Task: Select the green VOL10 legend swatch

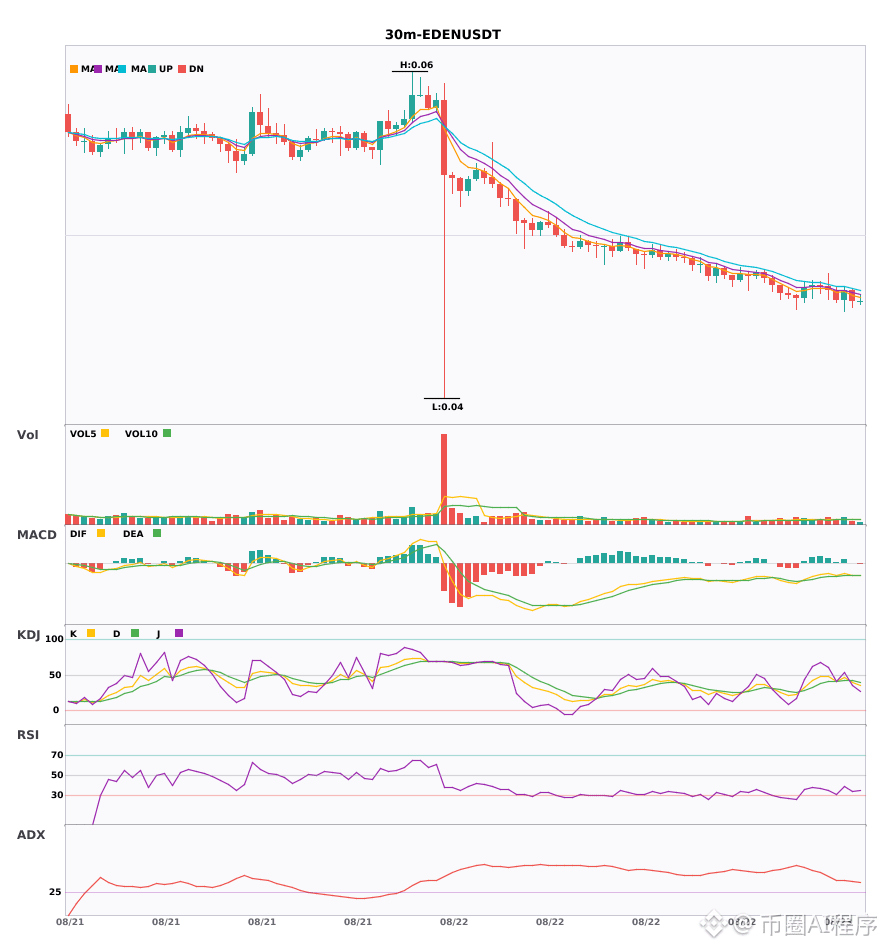Action: (x=167, y=433)
